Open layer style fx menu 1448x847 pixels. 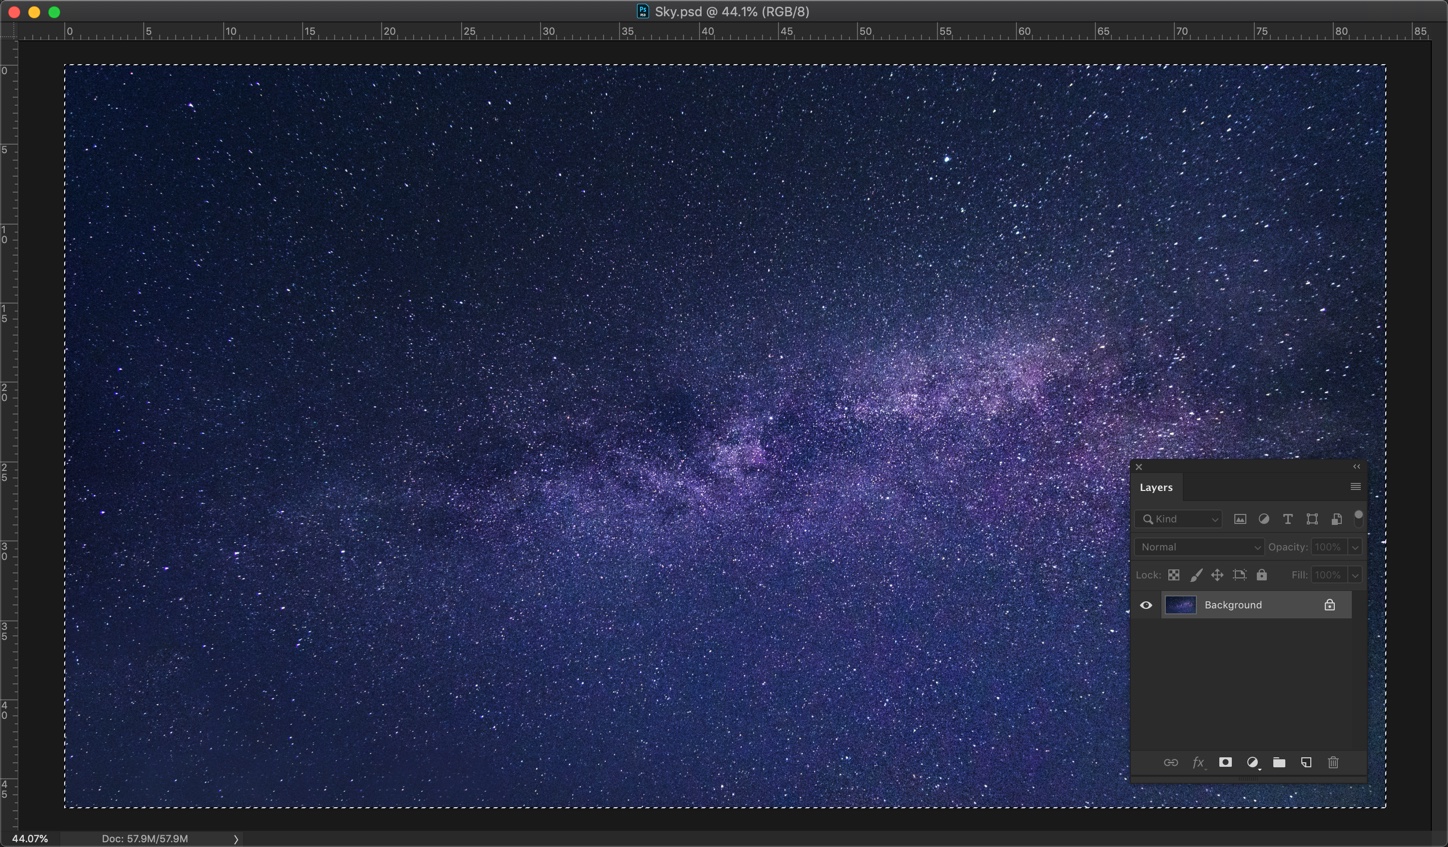[1198, 763]
